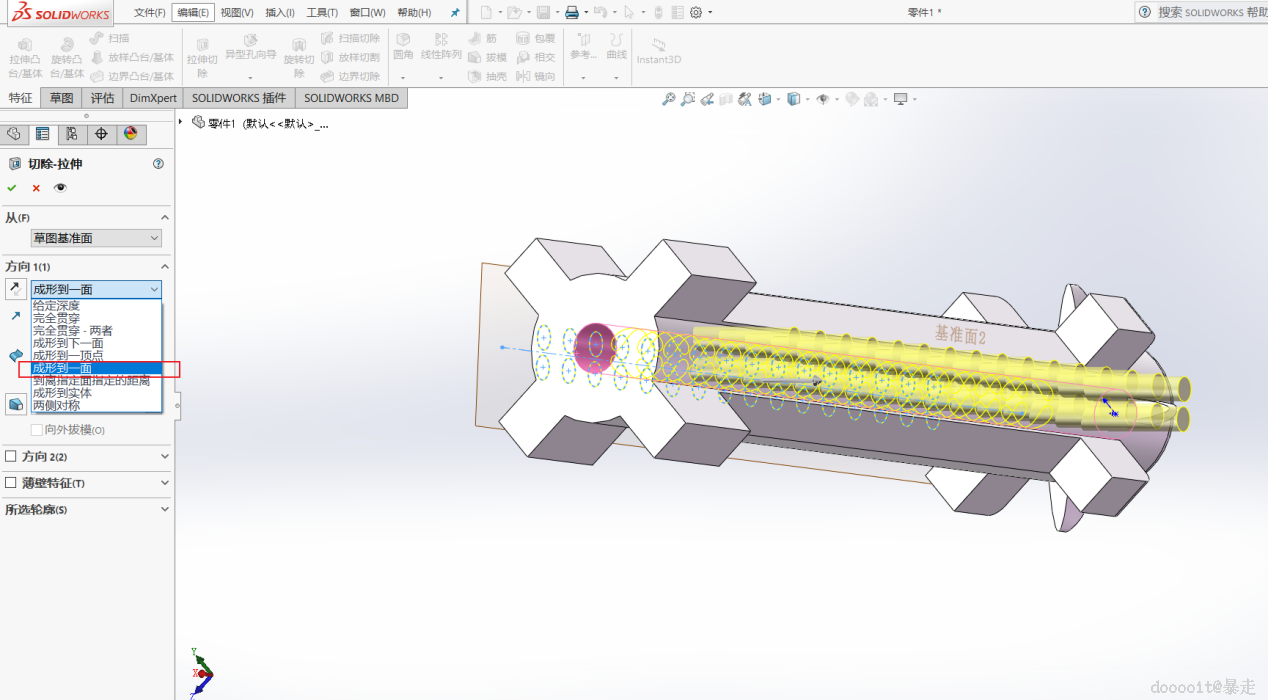
Task: Click the reverse direction arrow button
Action: pyautogui.click(x=15, y=289)
